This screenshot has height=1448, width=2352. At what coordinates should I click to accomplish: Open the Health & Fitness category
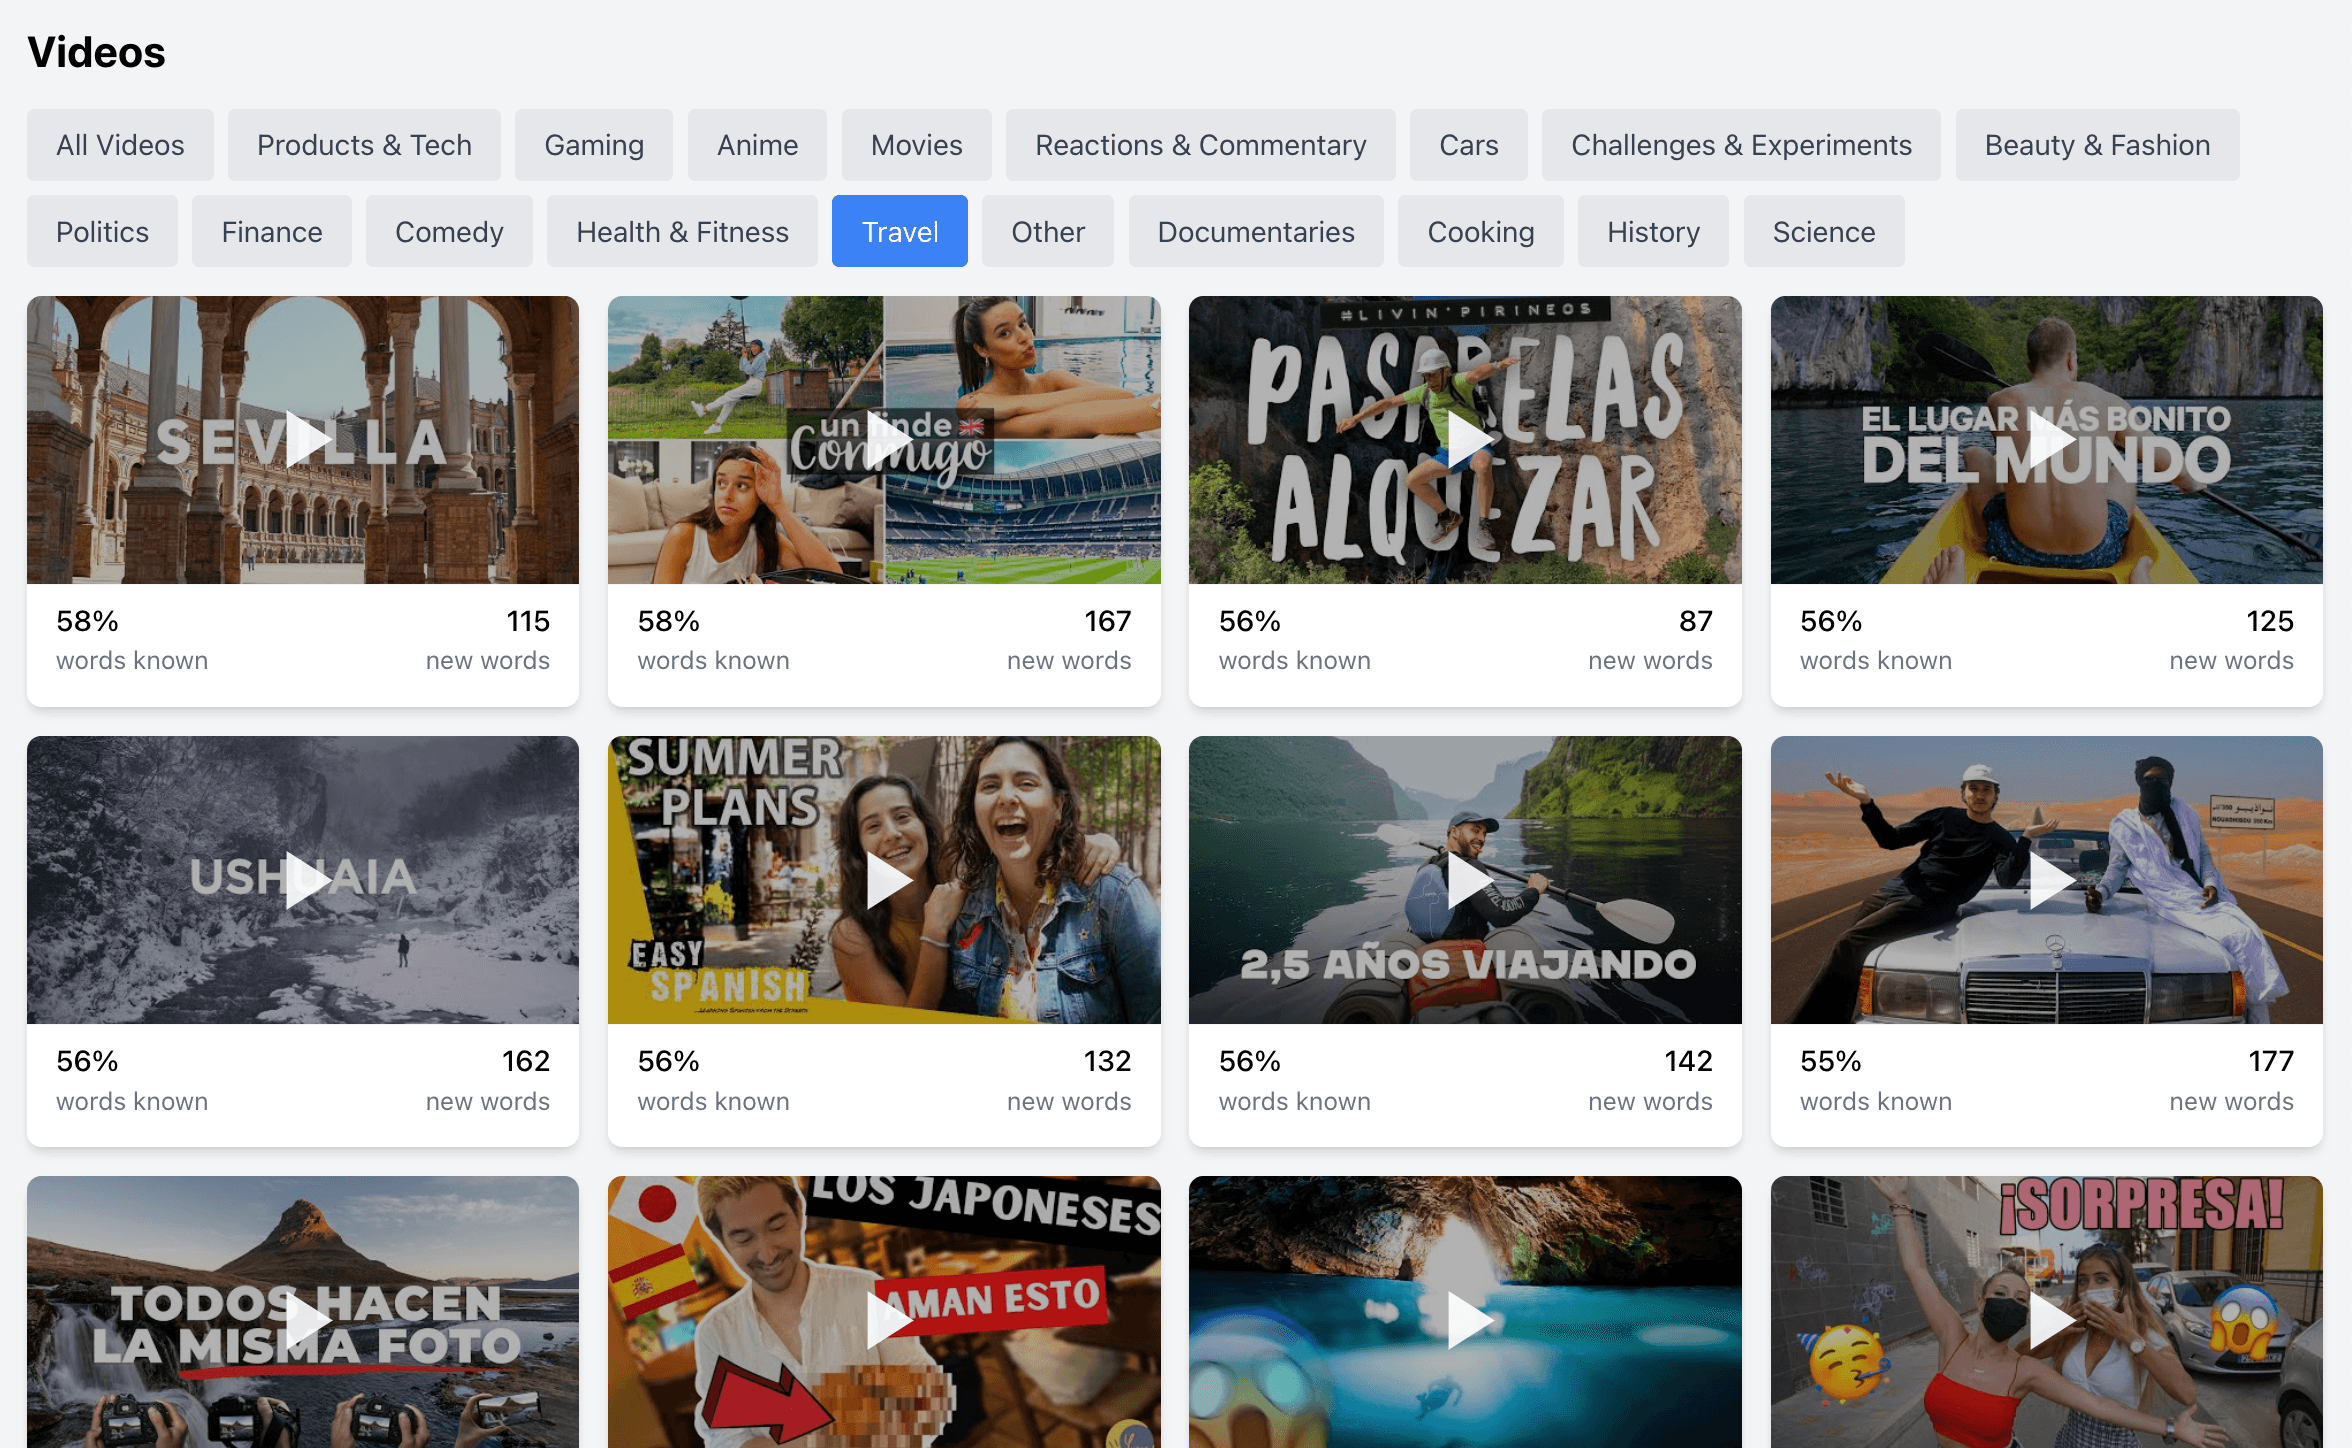(682, 232)
